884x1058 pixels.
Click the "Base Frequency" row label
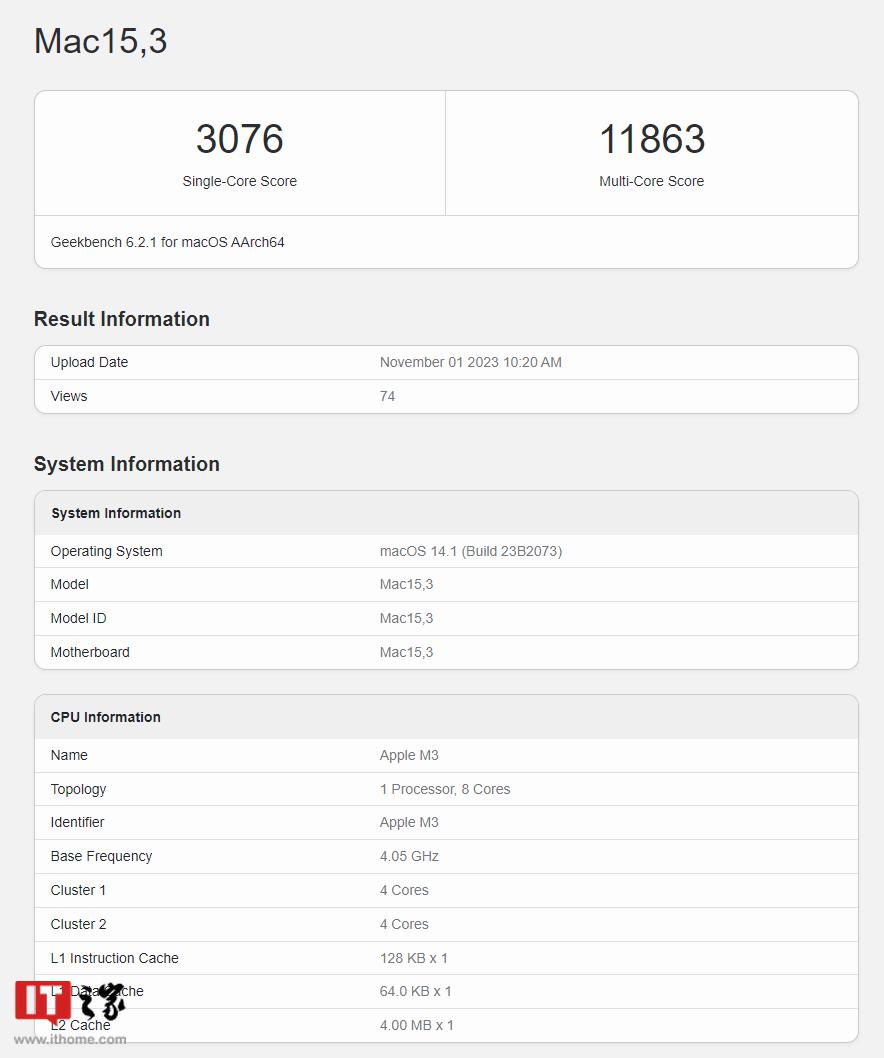click(x=101, y=856)
